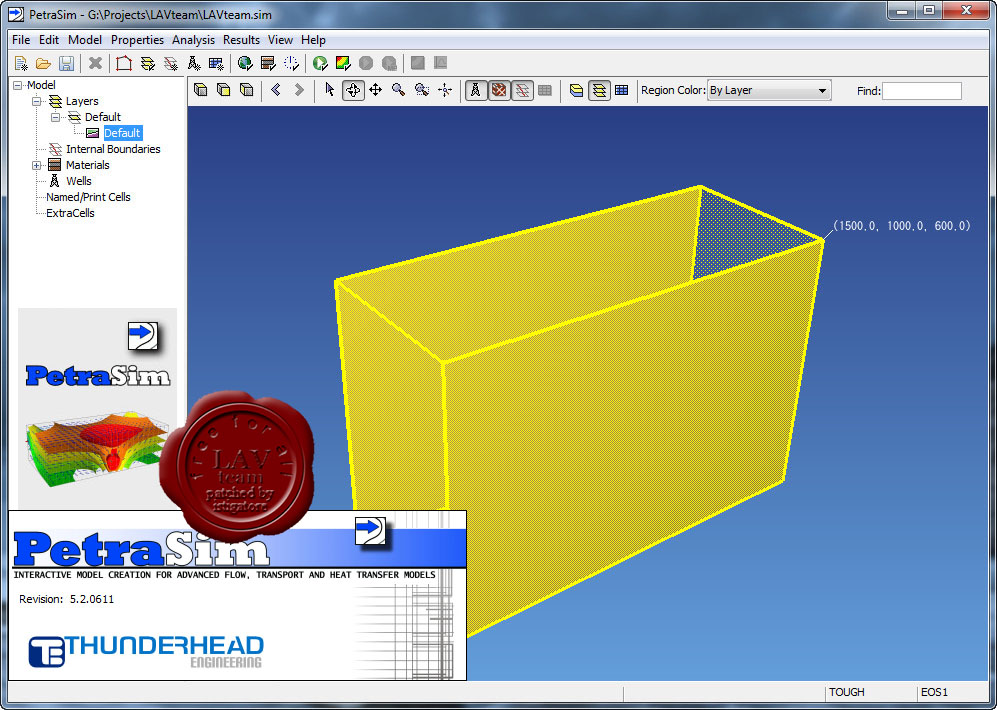Add a well using derrick toolbar icon
This screenshot has height=710, width=997.
coord(194,63)
